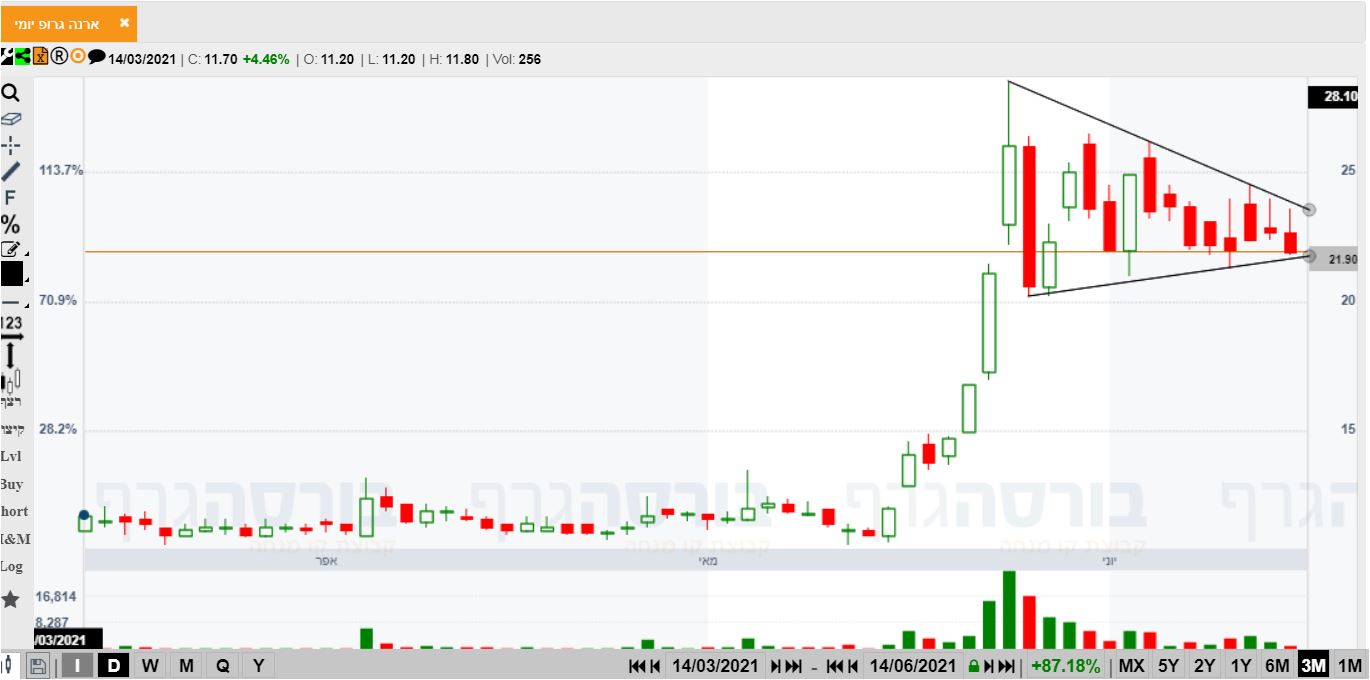Select daily D interval

(x=114, y=666)
